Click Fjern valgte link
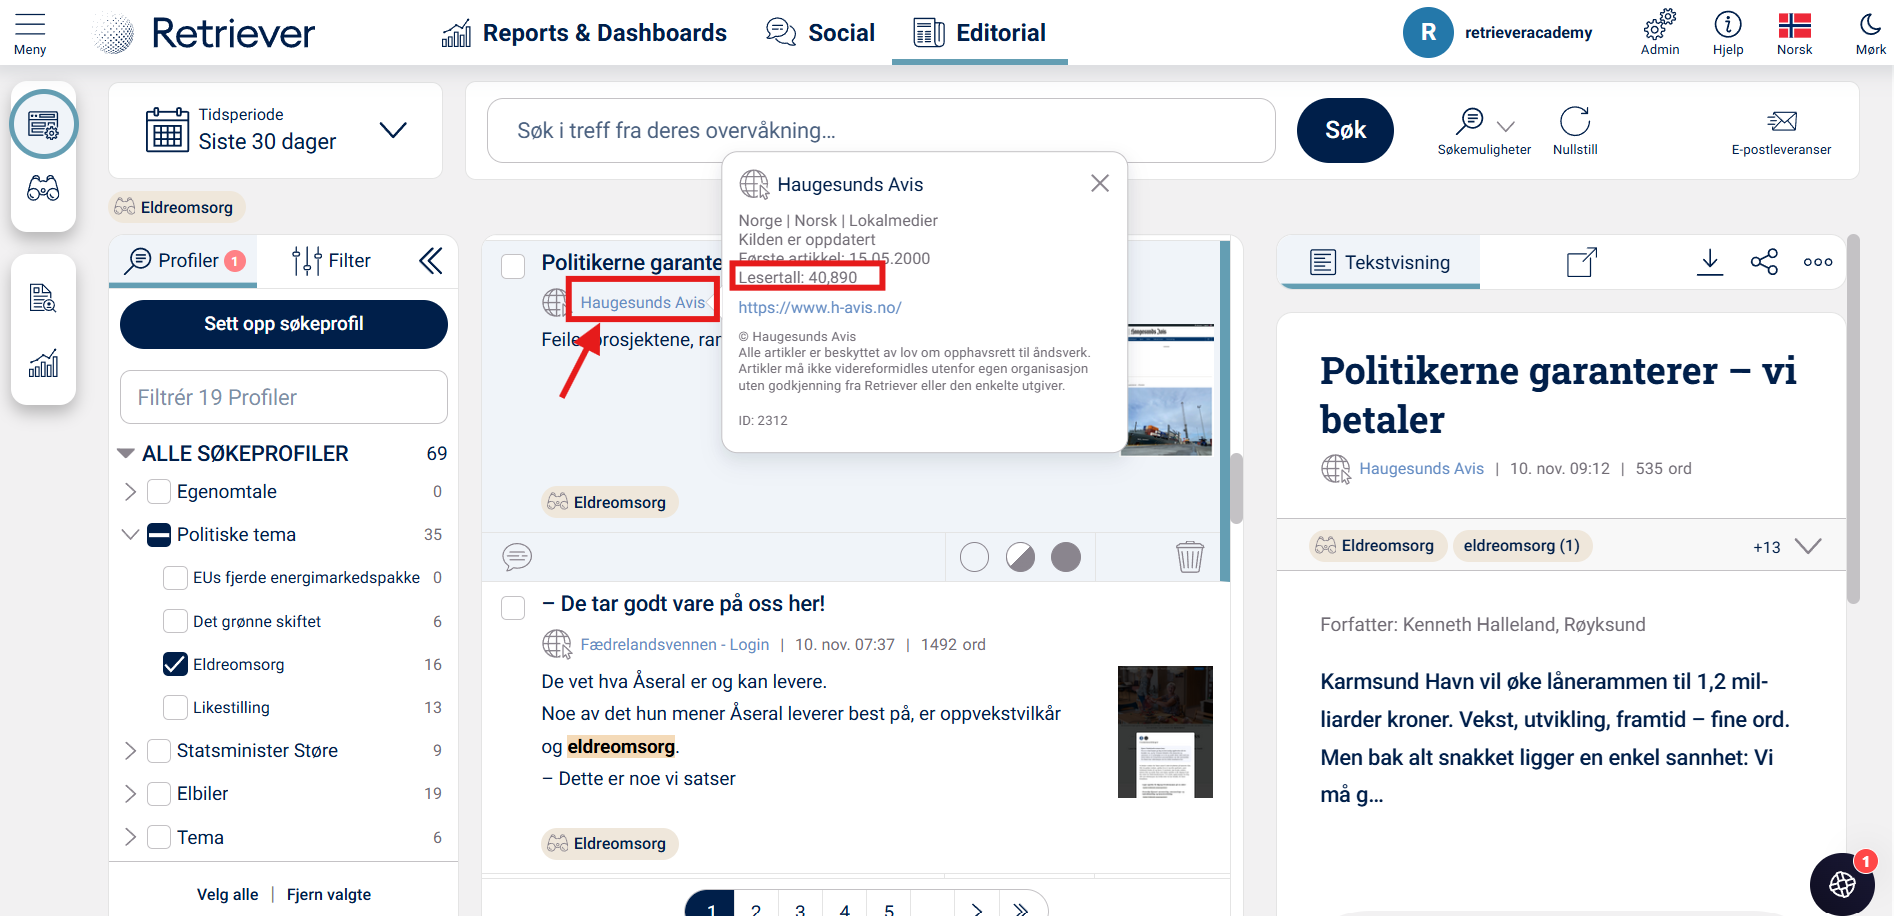The image size is (1894, 916). pyautogui.click(x=329, y=895)
